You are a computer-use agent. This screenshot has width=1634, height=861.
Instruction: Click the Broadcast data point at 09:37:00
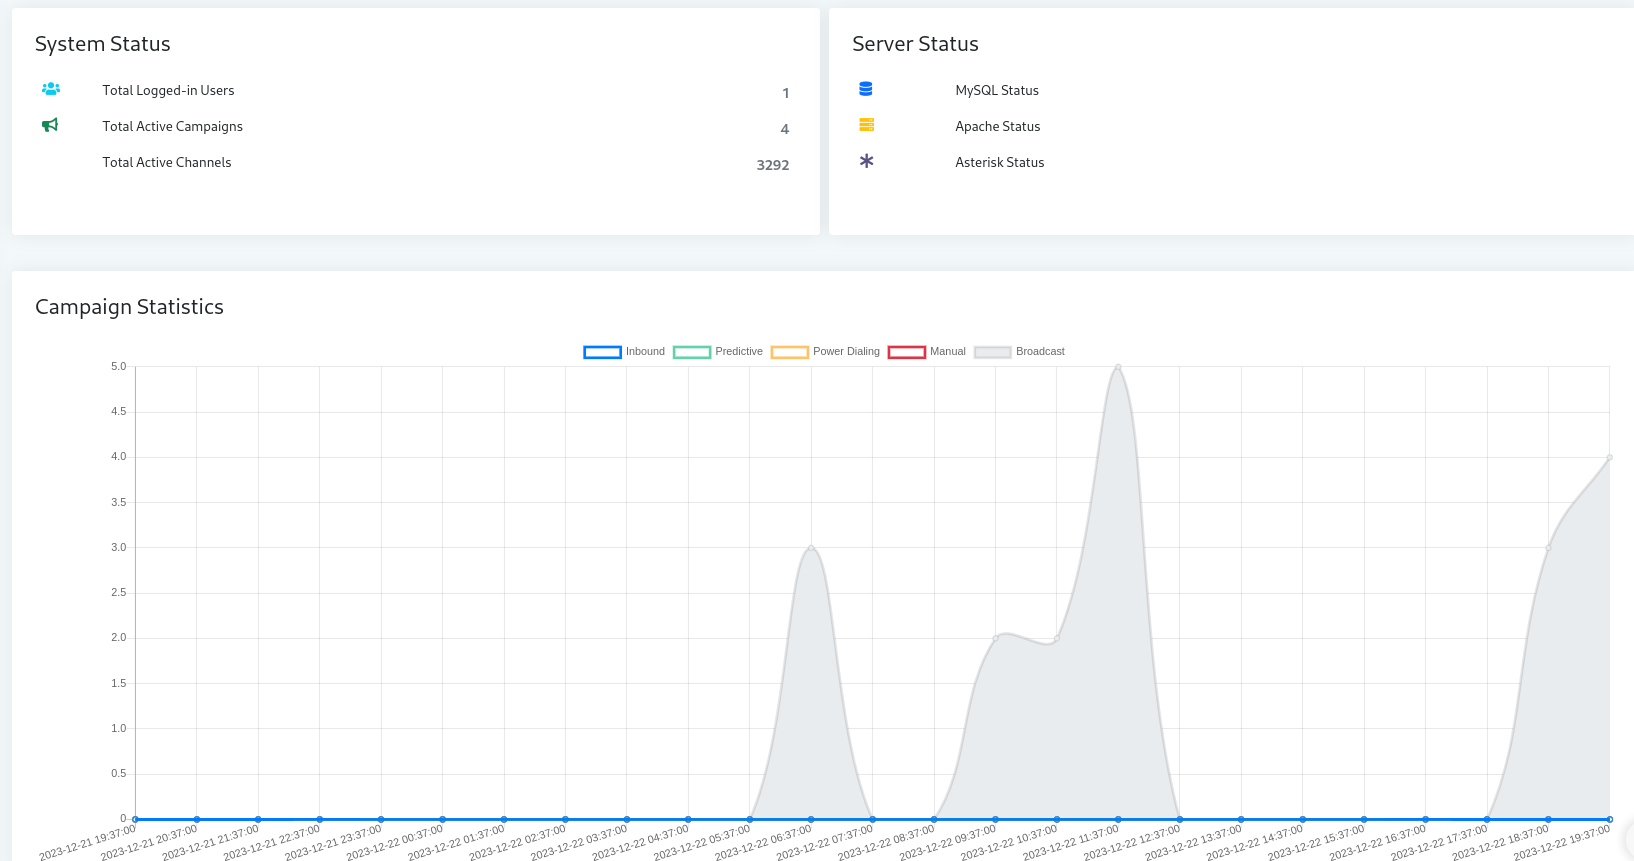click(995, 638)
